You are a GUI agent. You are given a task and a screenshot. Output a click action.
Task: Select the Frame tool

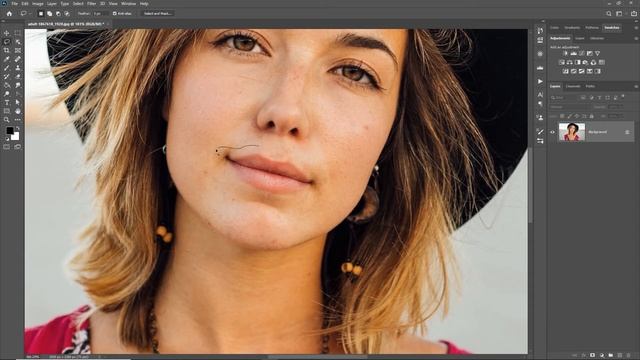tap(18, 51)
